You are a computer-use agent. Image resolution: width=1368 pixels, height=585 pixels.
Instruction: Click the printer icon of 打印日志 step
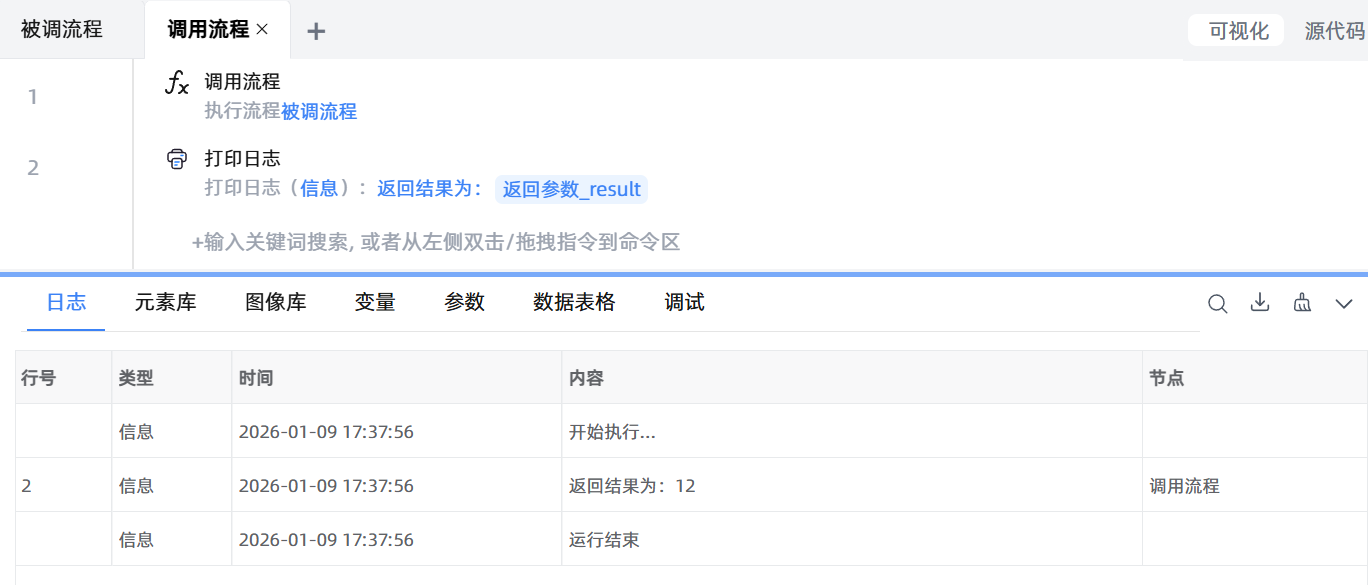(177, 159)
